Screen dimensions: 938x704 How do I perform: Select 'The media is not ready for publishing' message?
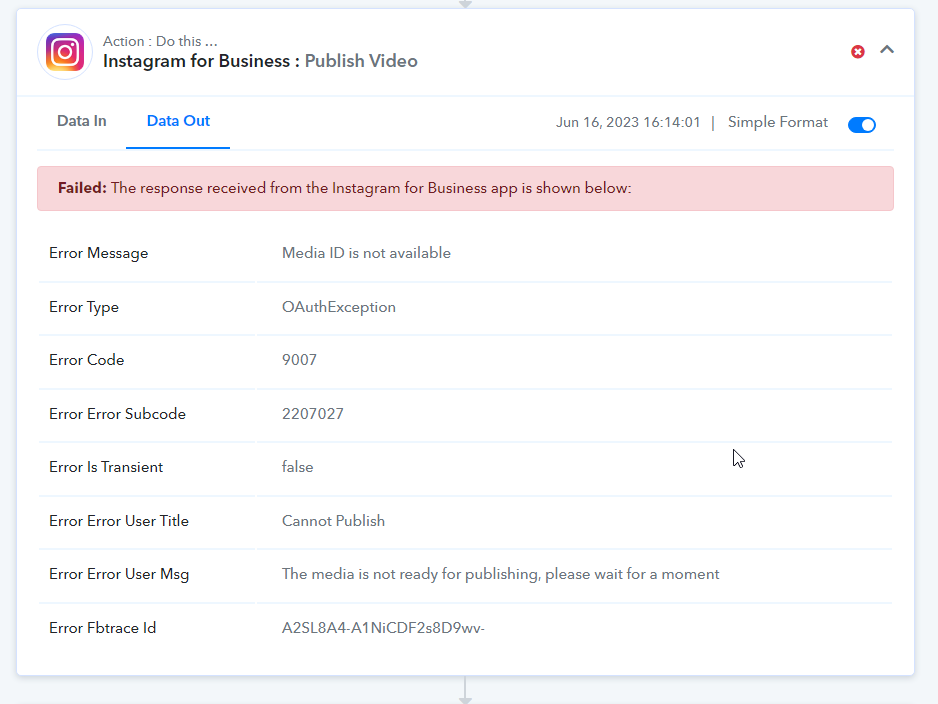tap(501, 574)
